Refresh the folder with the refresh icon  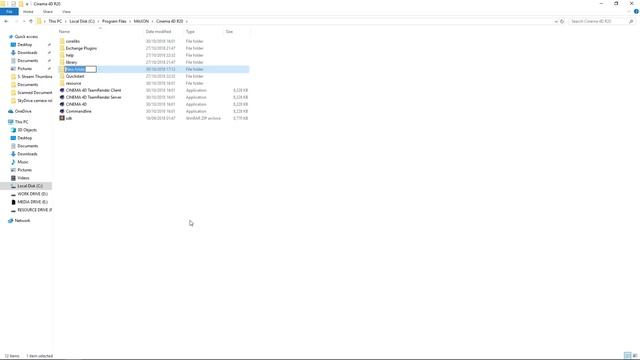coord(562,21)
